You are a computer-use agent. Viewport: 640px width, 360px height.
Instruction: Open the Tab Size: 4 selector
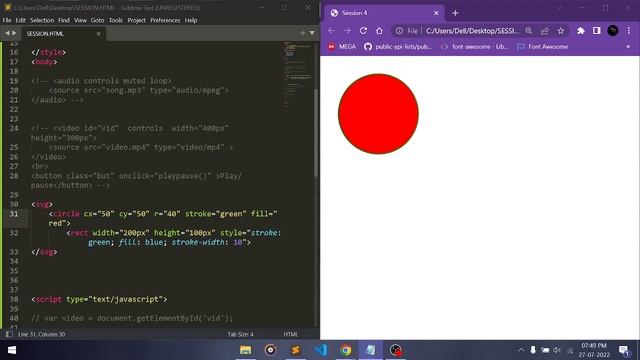point(240,334)
